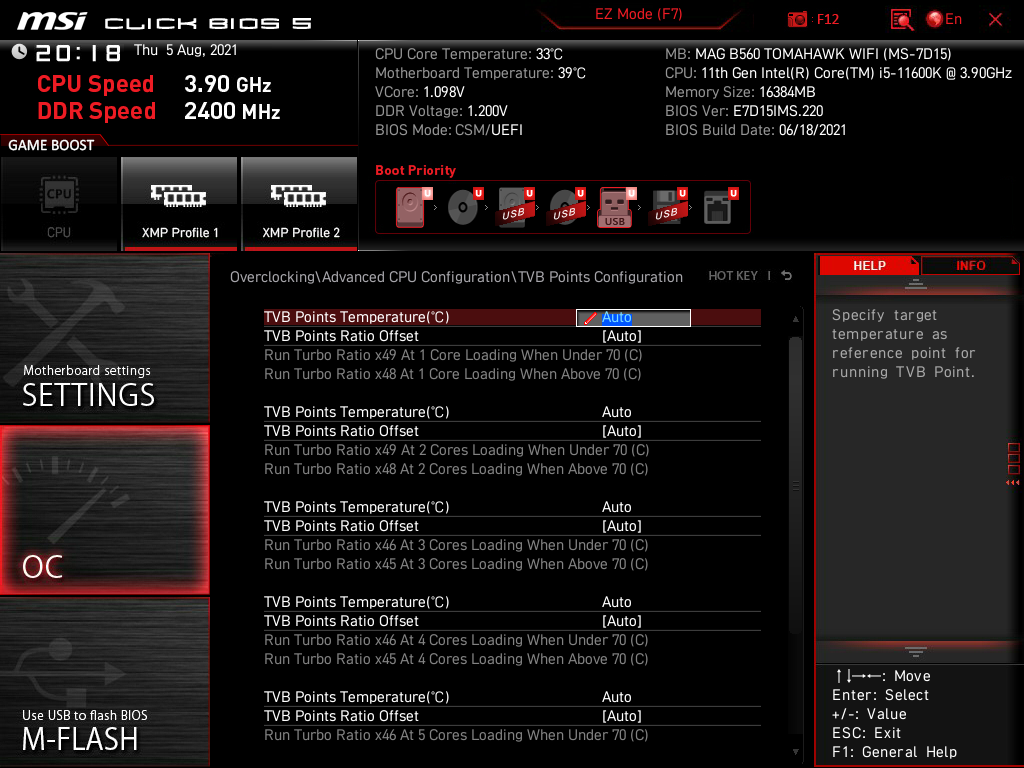Open the SETTINGS motherboard section
This screenshot has width=1024, height=768.
pos(104,338)
